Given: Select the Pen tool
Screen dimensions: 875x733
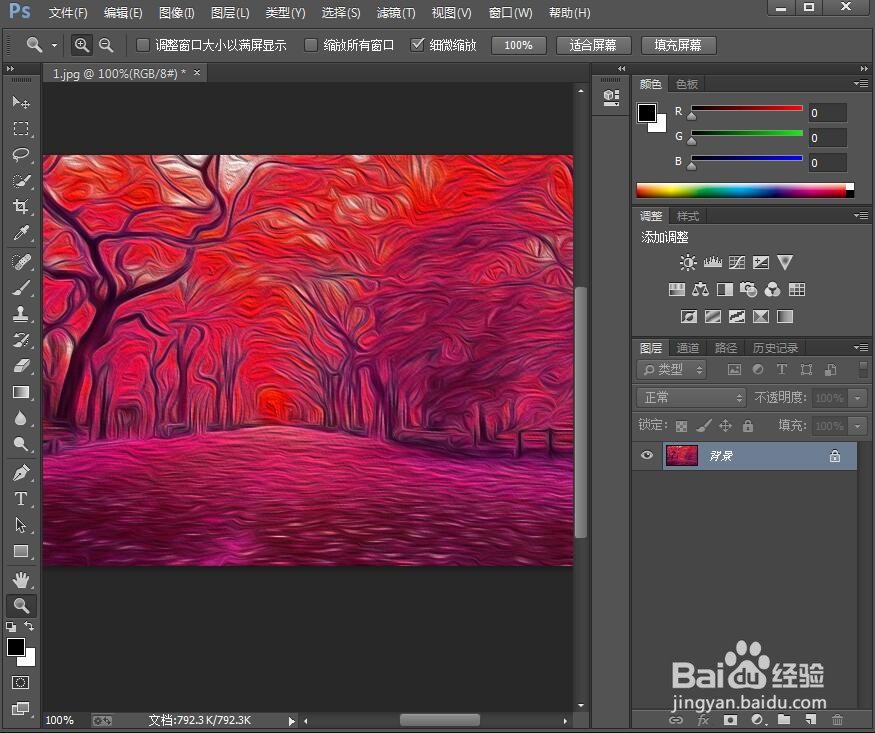Looking at the screenshot, I should pos(21,473).
